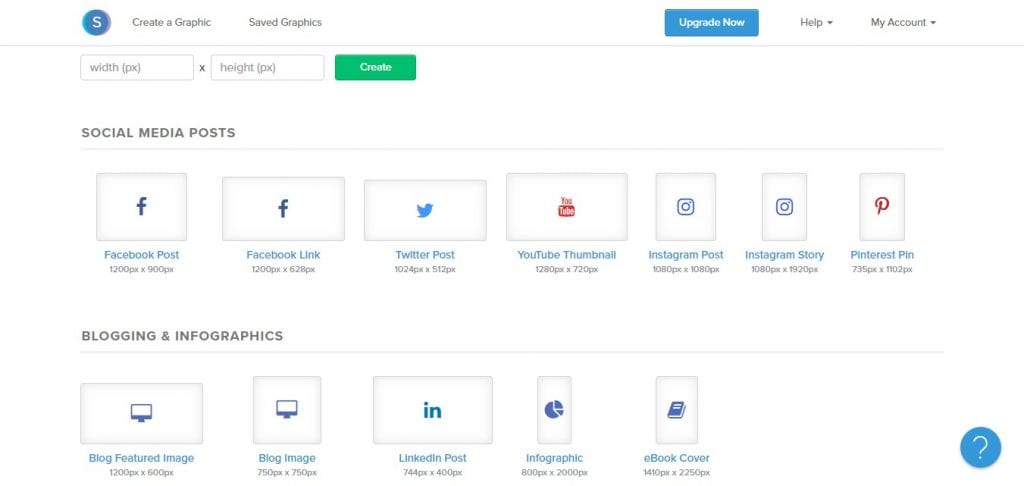Pick the Infographic pie chart icon
Image resolution: width=1024 pixels, height=486 pixels.
point(554,410)
